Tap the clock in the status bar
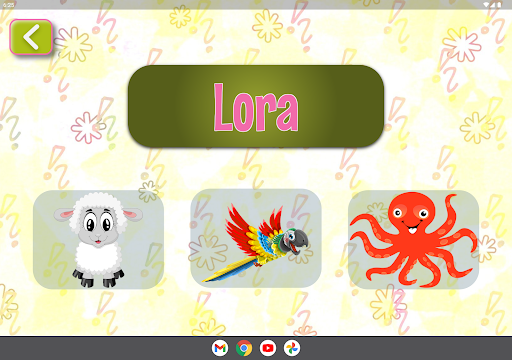 point(8,5)
